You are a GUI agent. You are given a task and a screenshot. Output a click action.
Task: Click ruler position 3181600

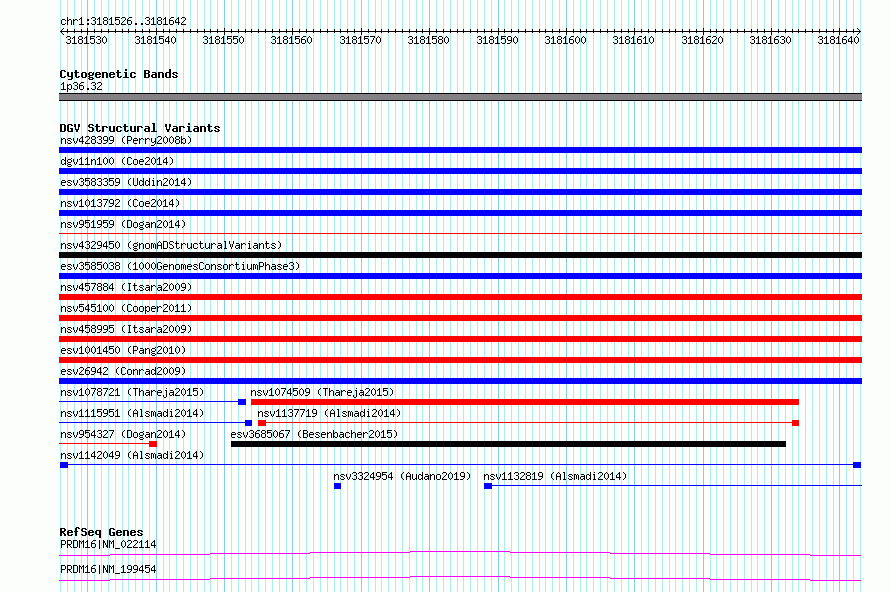click(565, 40)
